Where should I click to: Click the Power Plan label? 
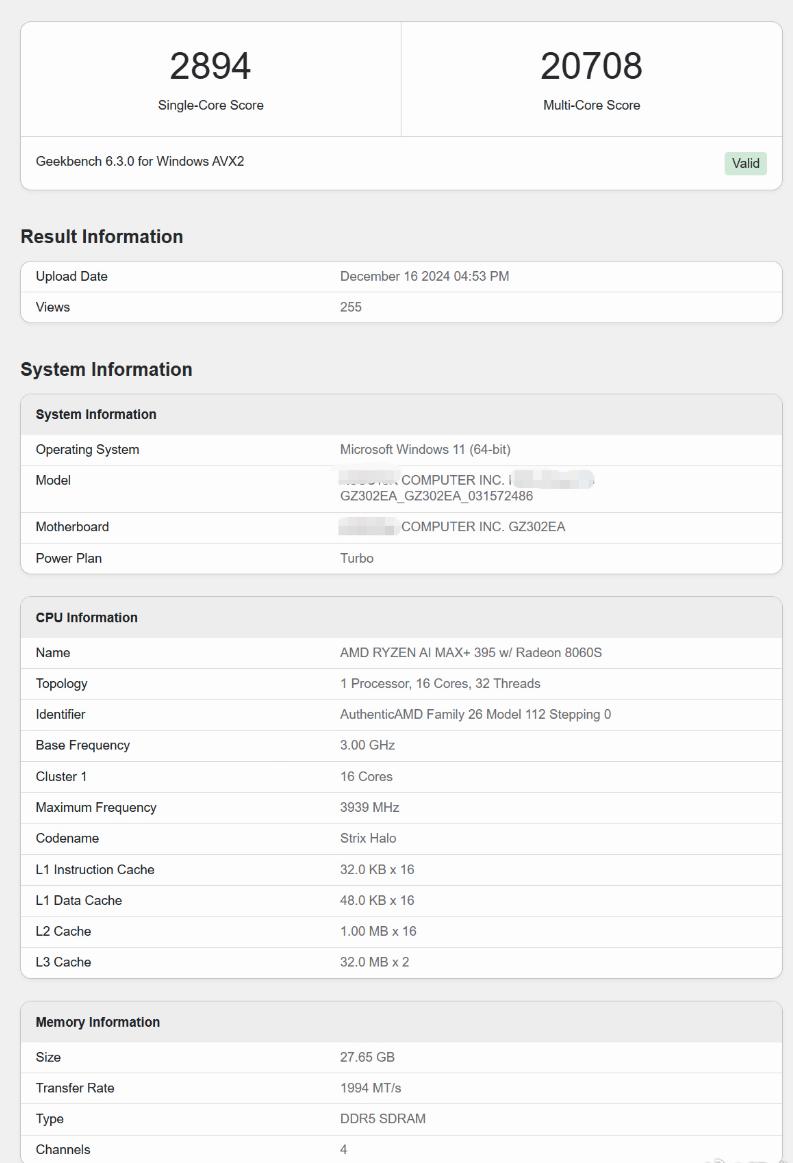68,558
